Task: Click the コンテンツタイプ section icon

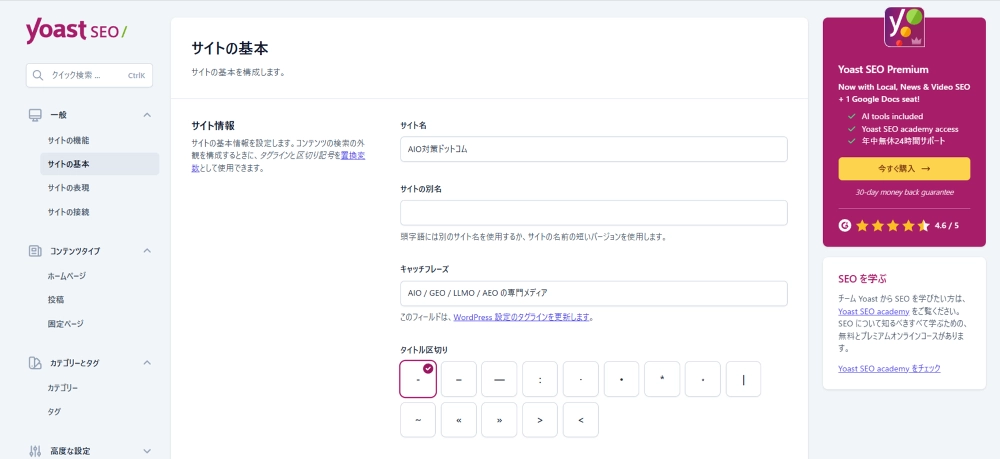Action: 34,250
